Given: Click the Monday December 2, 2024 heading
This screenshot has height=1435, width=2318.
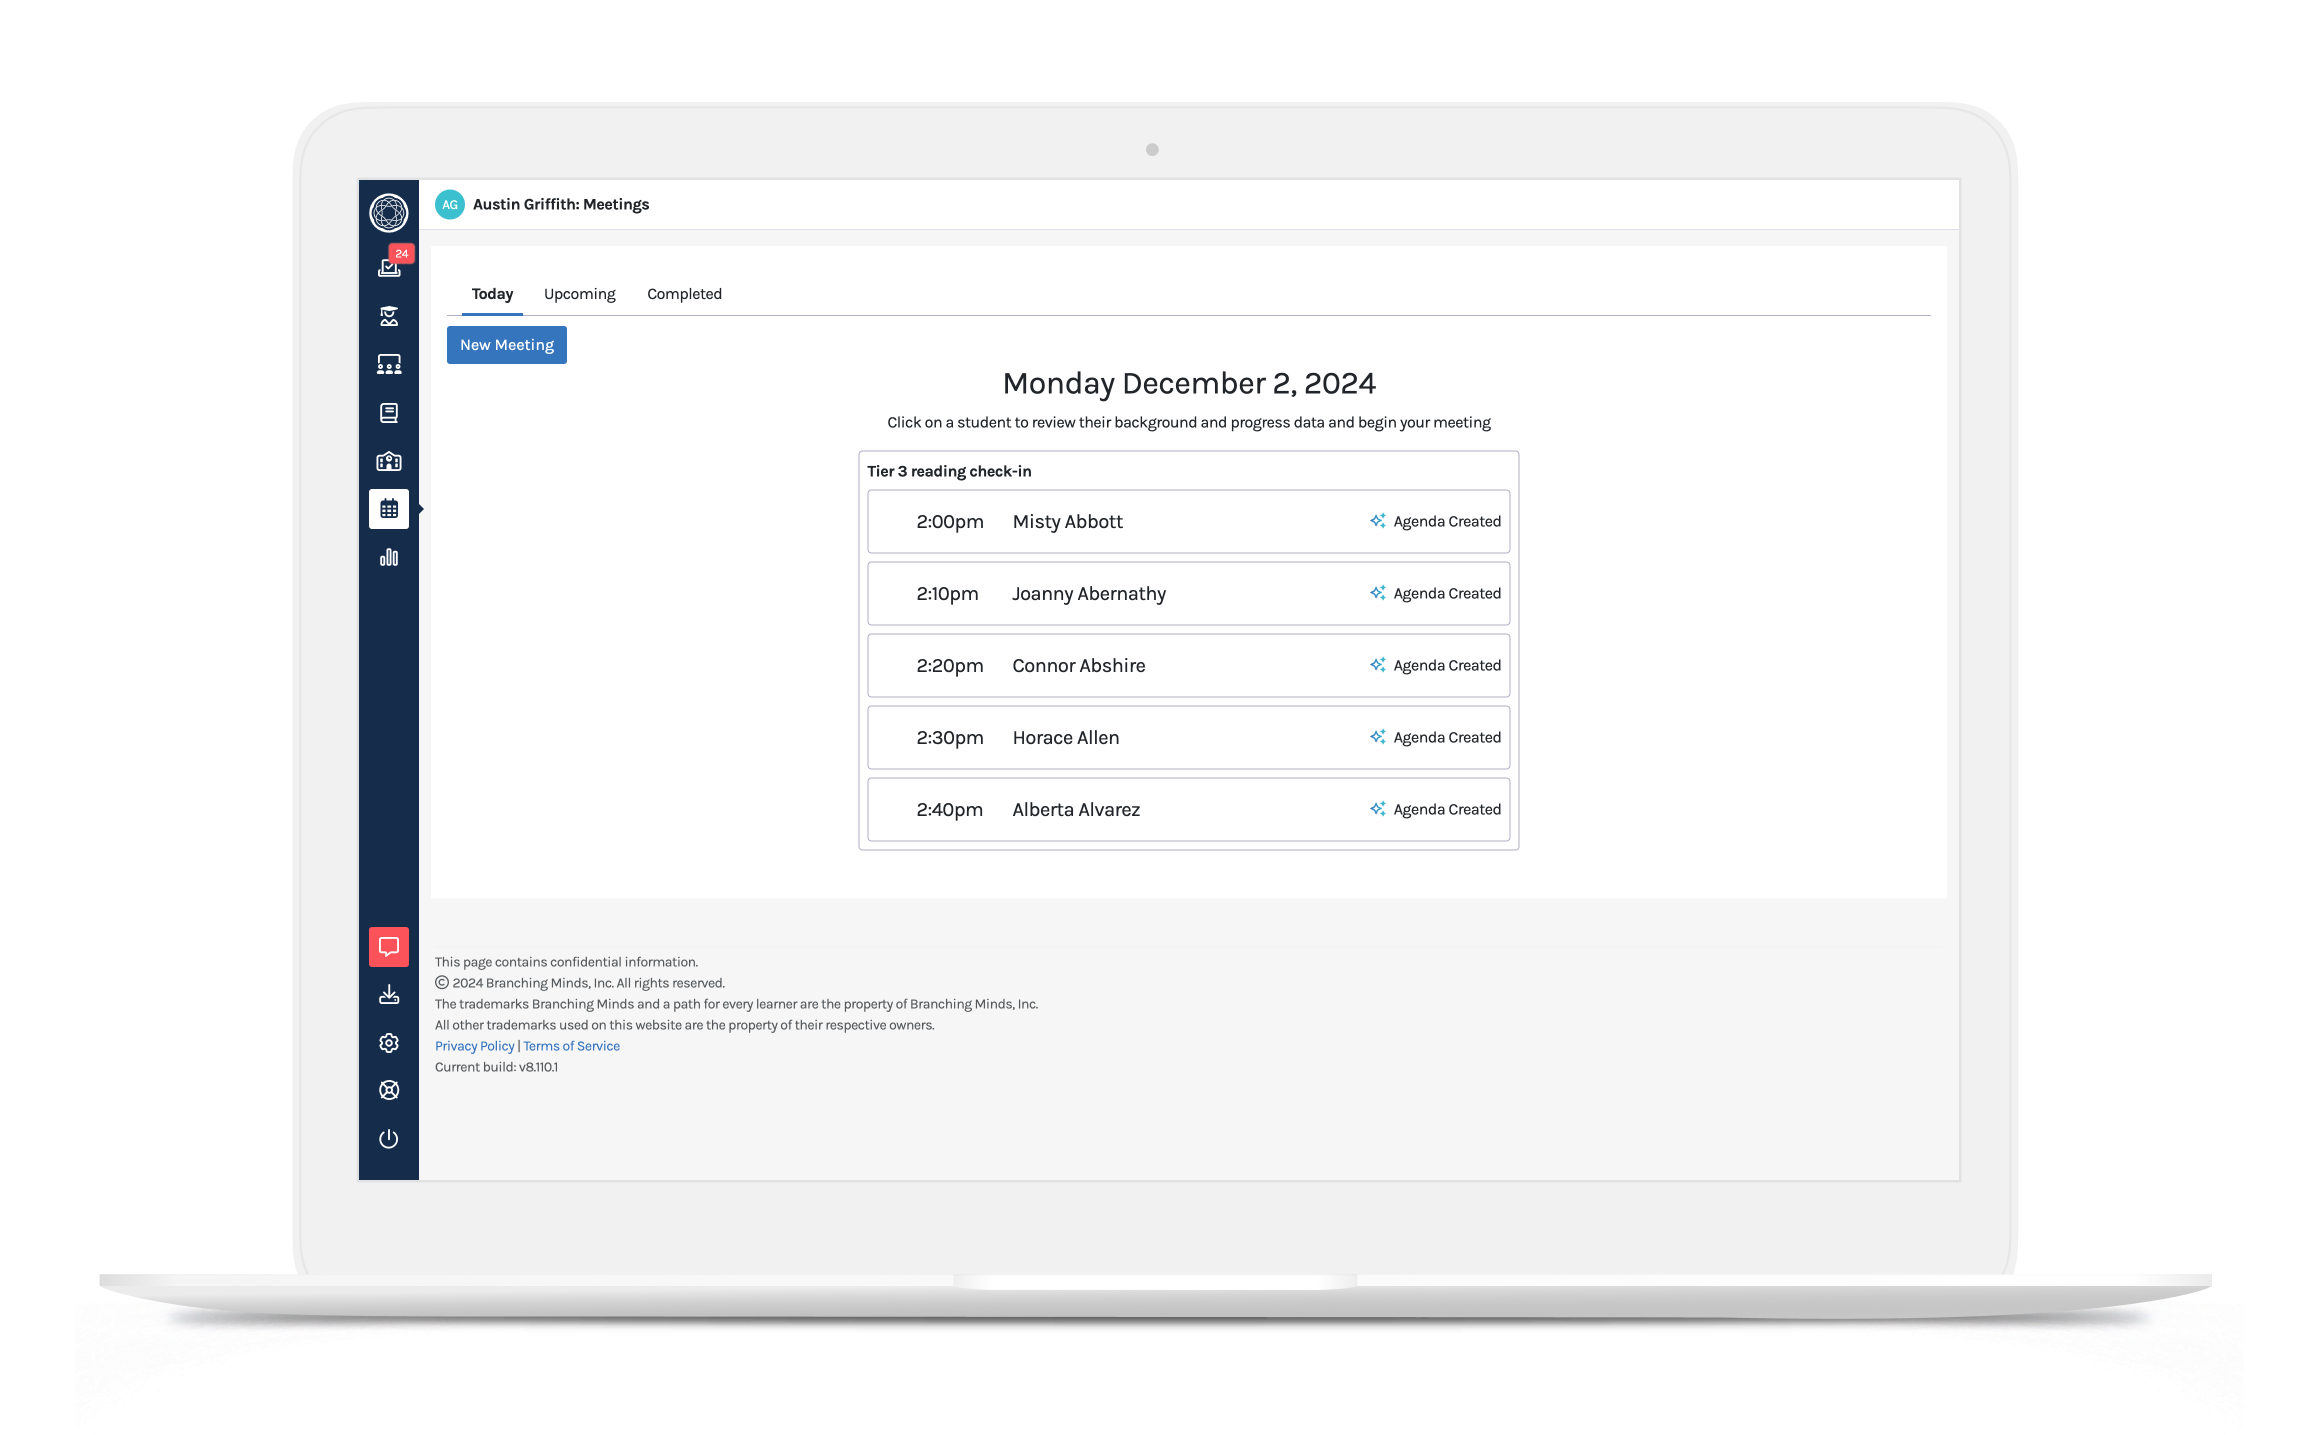Looking at the screenshot, I should pos(1189,383).
